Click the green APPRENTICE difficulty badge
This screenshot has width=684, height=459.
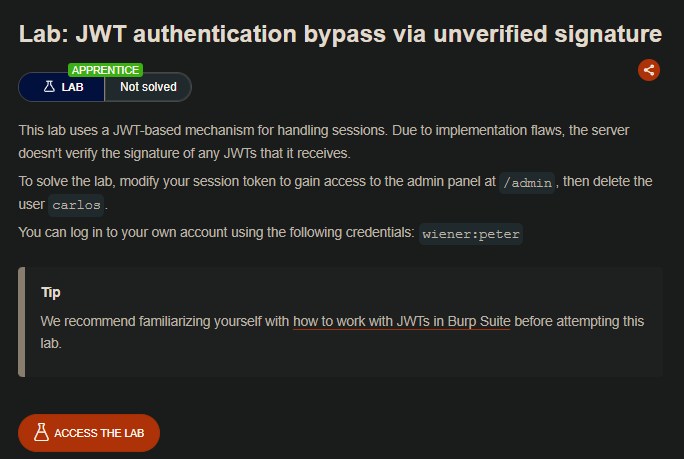pyautogui.click(x=105, y=70)
